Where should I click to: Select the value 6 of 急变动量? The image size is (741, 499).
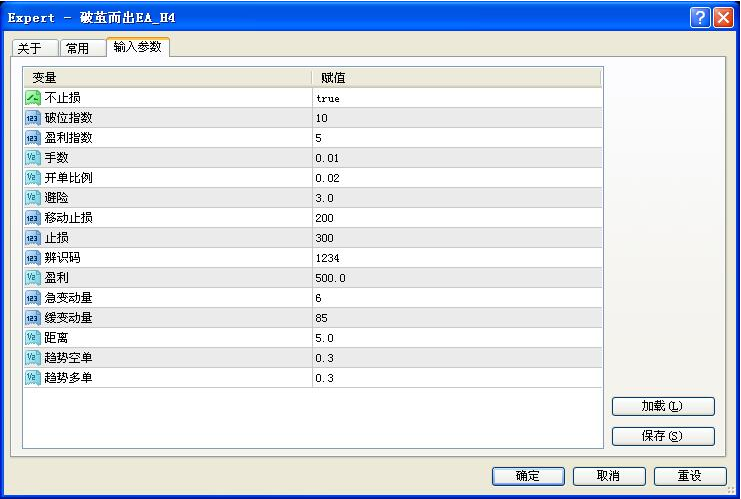319,298
